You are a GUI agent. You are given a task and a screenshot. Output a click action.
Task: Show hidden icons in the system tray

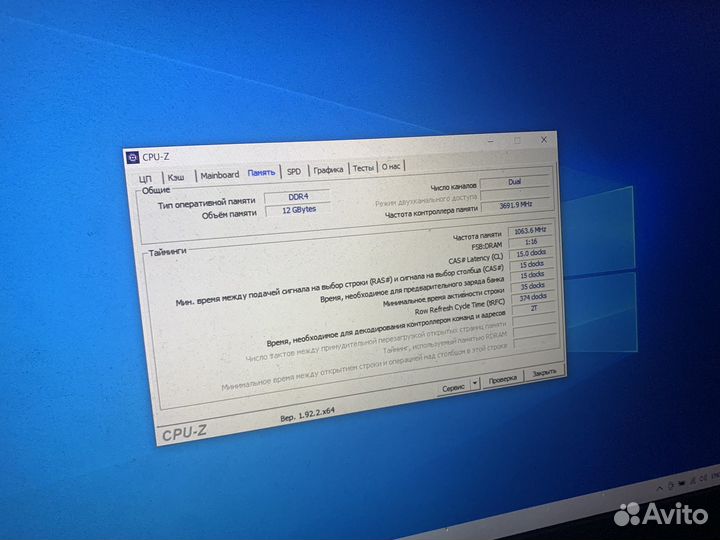pos(659,489)
